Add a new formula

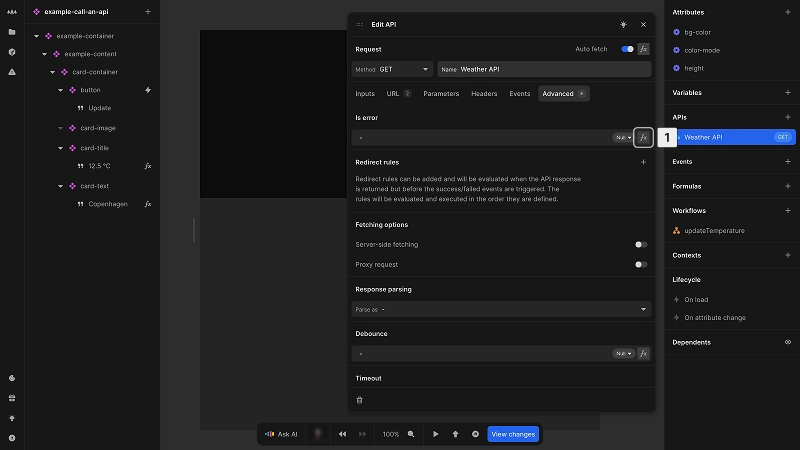click(788, 186)
